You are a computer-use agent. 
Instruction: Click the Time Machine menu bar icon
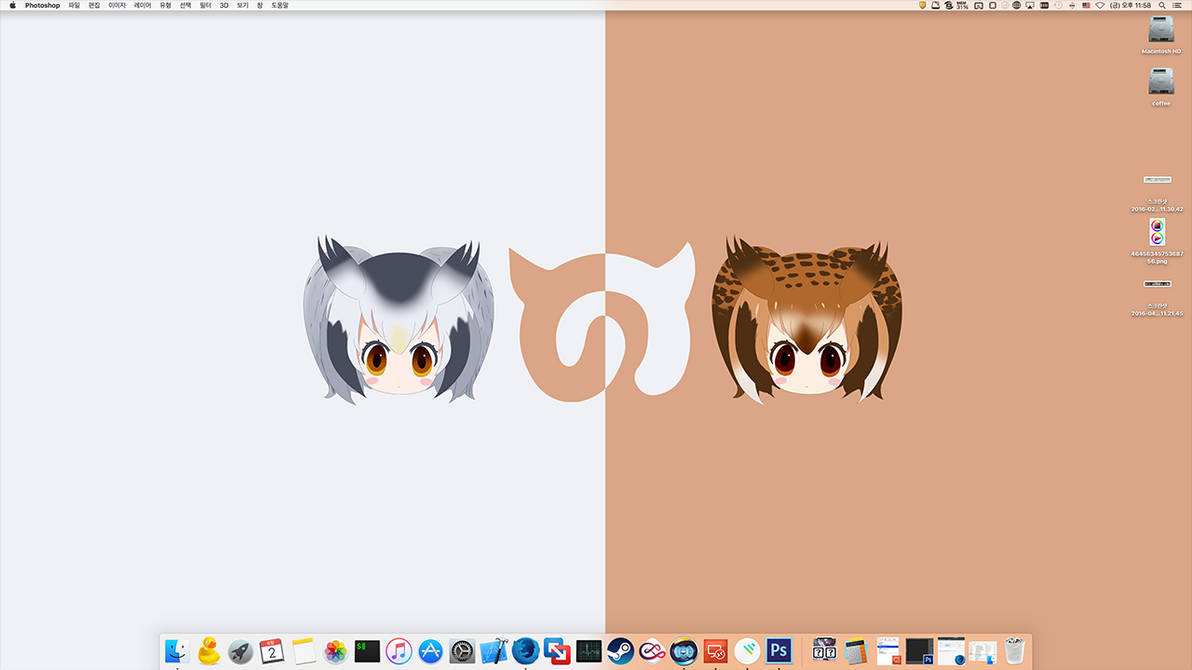pos(1058,5)
